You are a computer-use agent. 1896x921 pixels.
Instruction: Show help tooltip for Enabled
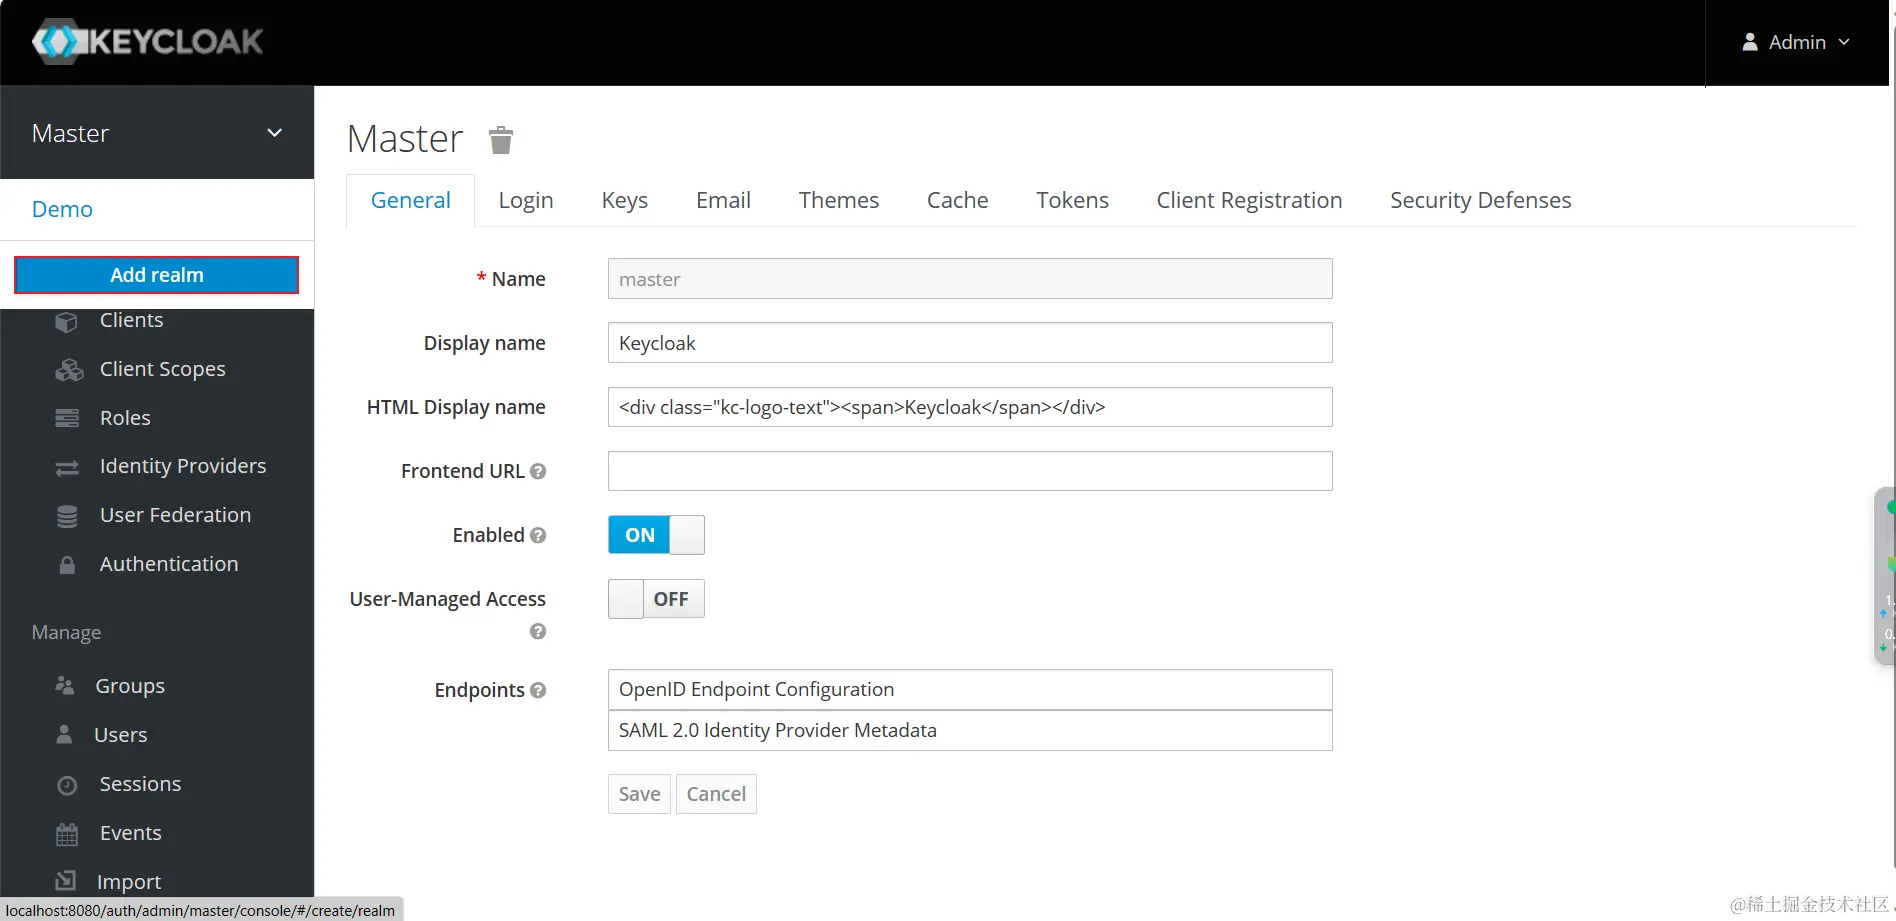(x=538, y=535)
